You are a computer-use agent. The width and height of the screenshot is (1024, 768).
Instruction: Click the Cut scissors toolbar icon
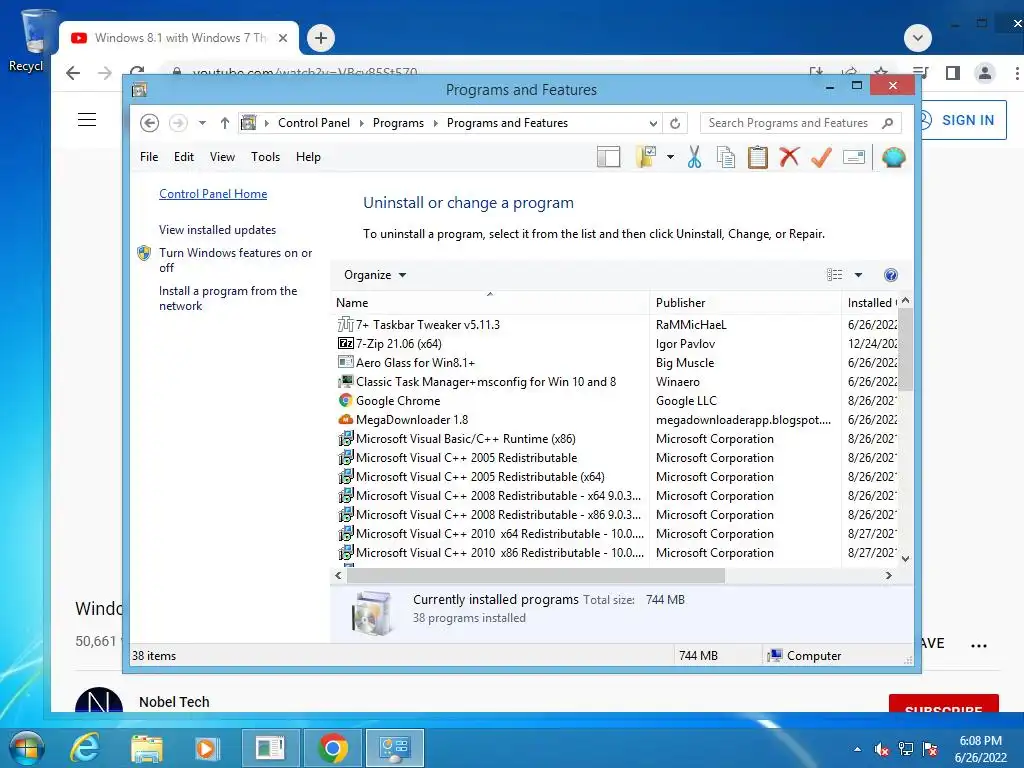(694, 157)
